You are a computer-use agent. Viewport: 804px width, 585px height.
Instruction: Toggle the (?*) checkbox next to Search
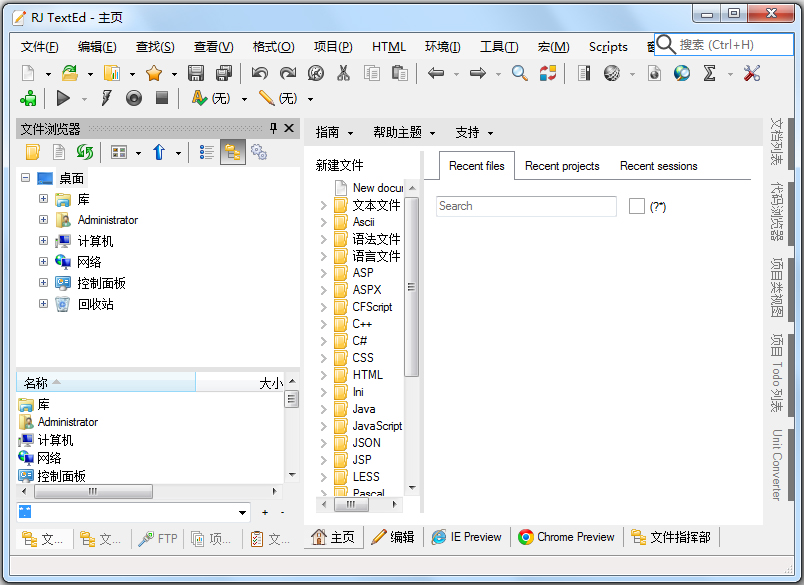tap(637, 206)
